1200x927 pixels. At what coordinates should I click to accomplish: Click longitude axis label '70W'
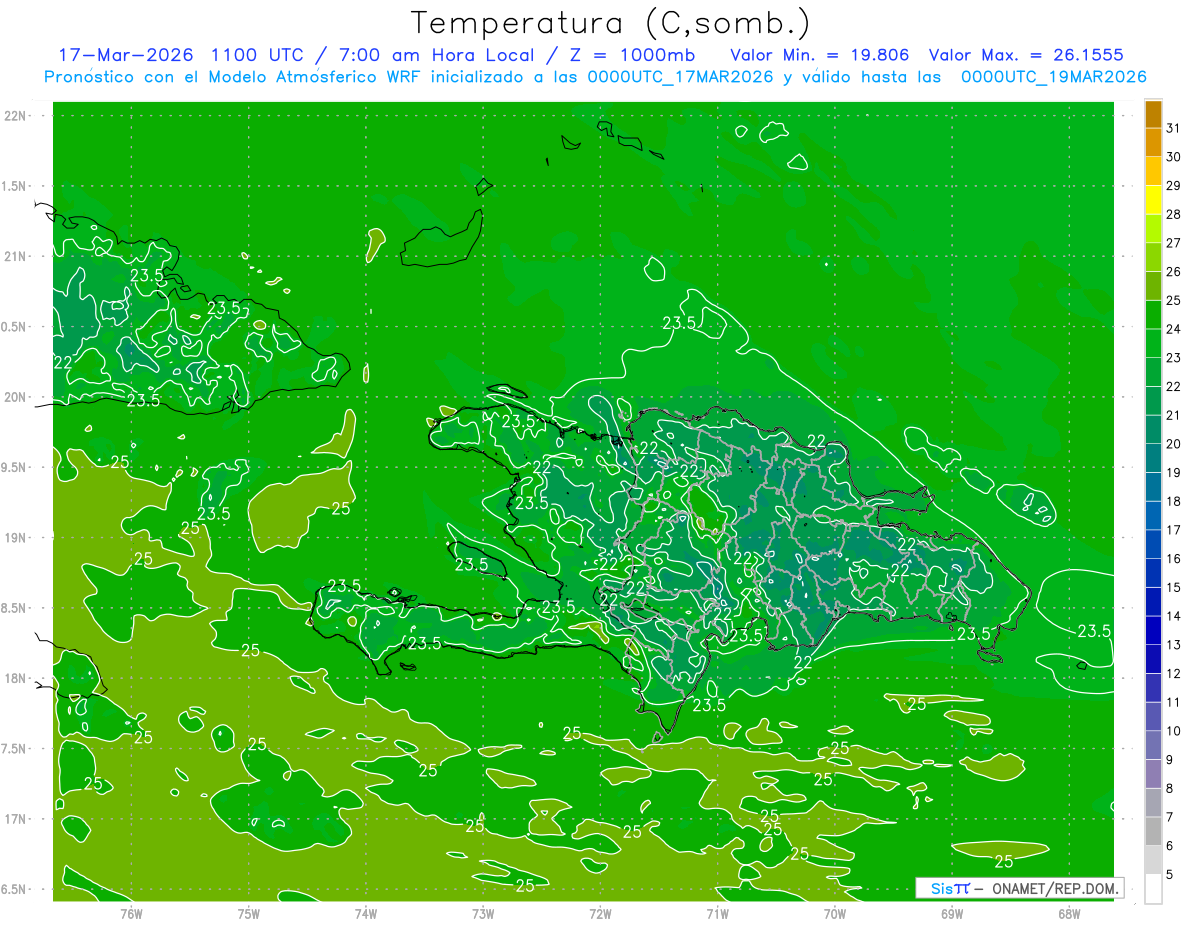click(x=835, y=913)
